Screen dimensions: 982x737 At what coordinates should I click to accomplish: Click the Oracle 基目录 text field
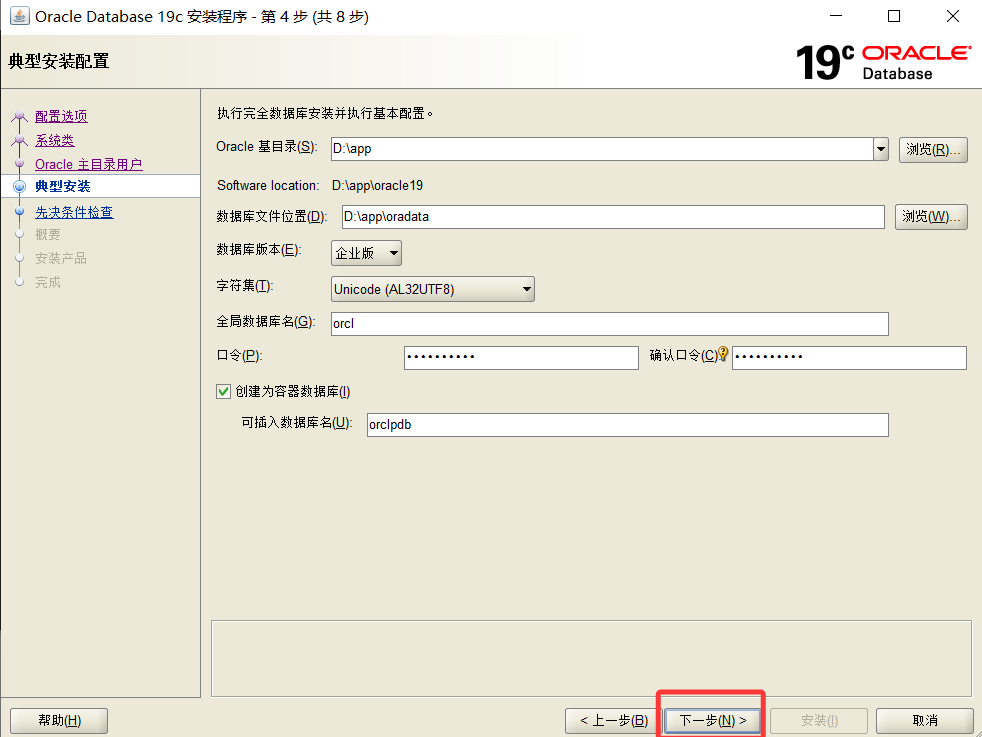(601, 149)
